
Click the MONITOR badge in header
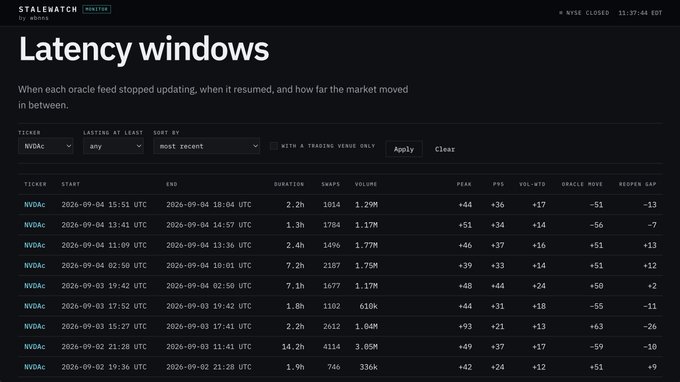pyautogui.click(x=97, y=9)
